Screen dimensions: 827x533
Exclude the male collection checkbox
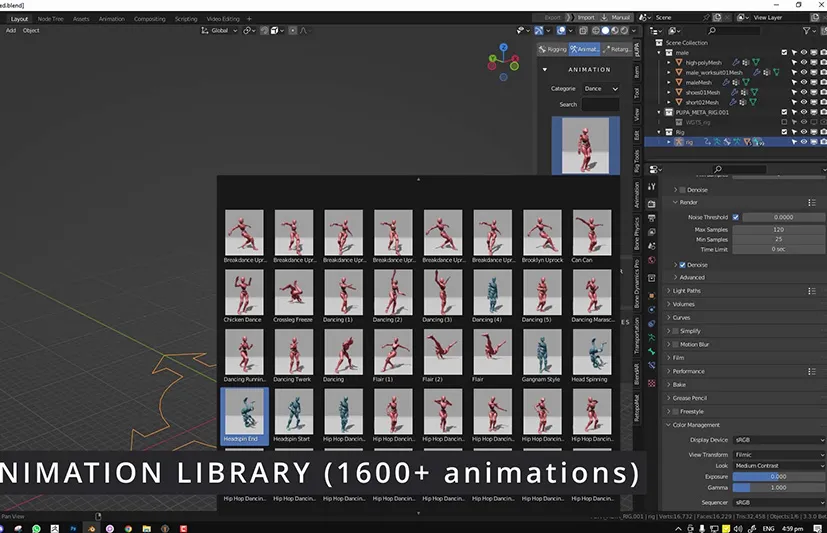coord(784,53)
